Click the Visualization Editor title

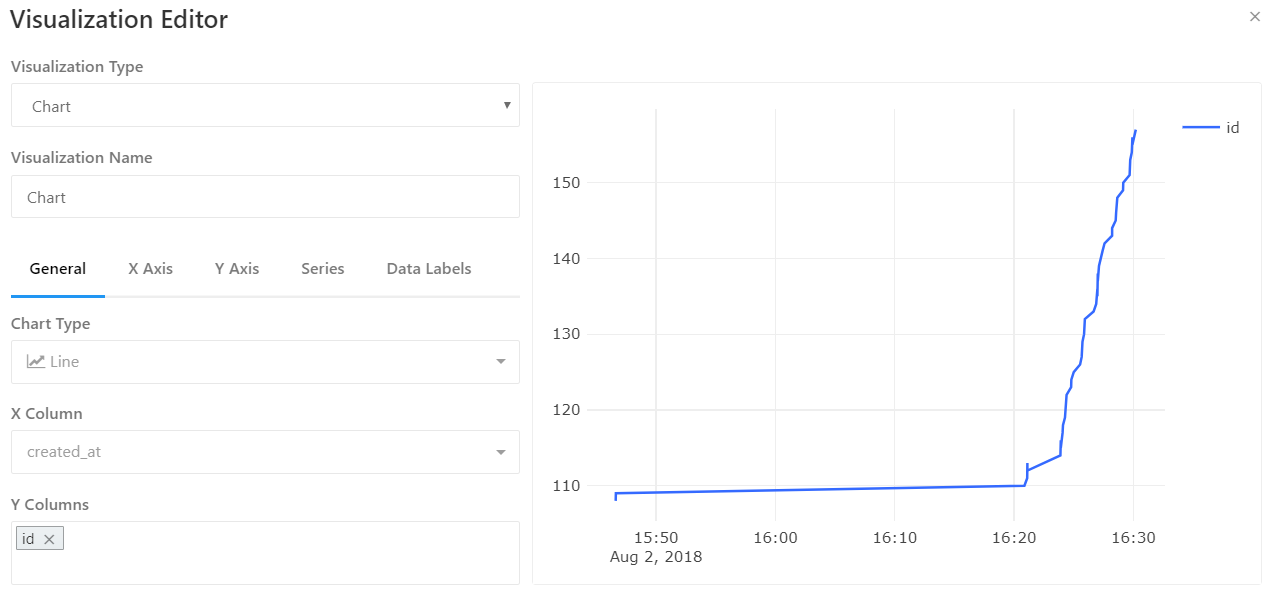(119, 18)
